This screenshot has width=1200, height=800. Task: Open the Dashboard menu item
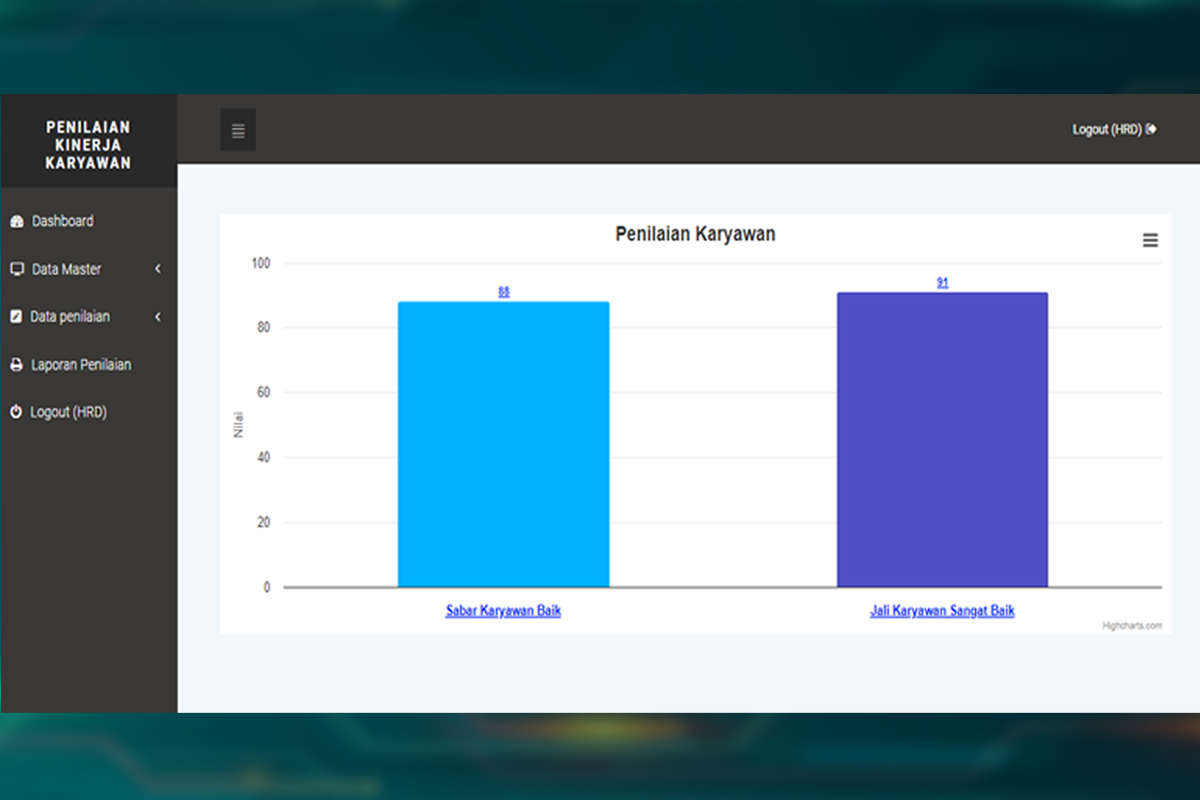click(62, 221)
